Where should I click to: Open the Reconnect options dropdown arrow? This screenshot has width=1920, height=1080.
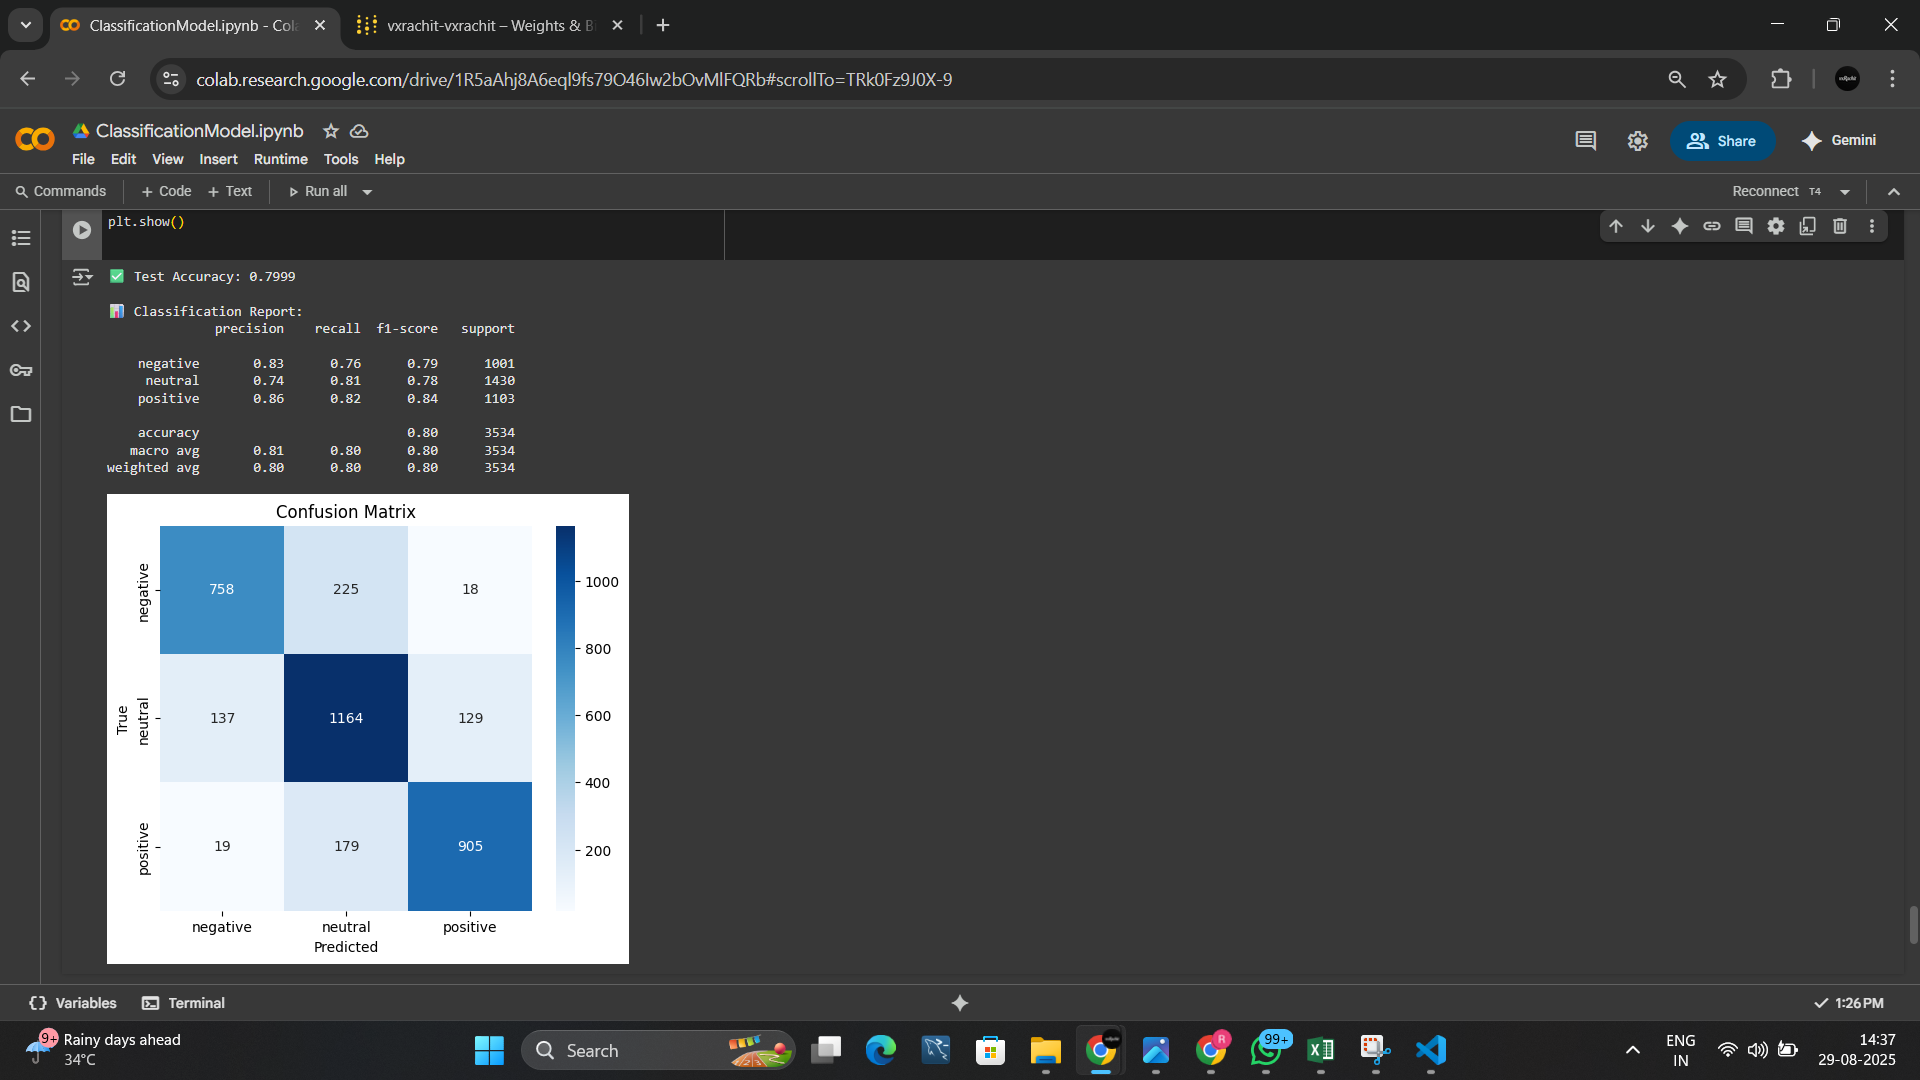[x=1845, y=192]
